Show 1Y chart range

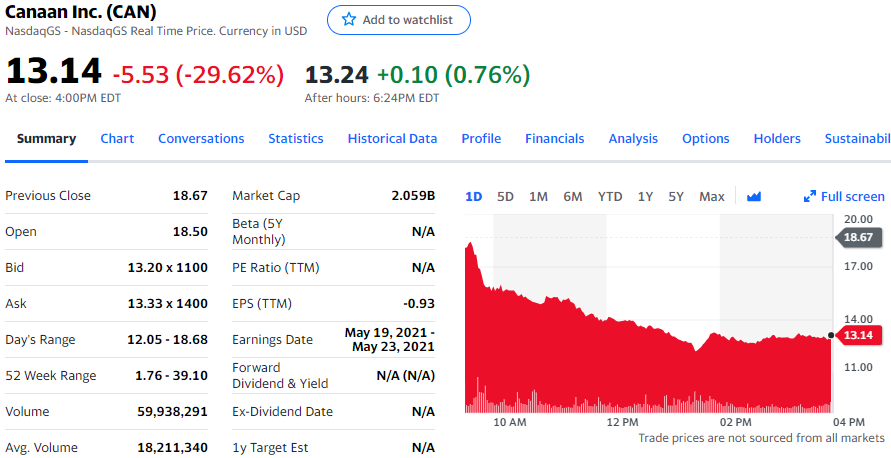coord(645,196)
